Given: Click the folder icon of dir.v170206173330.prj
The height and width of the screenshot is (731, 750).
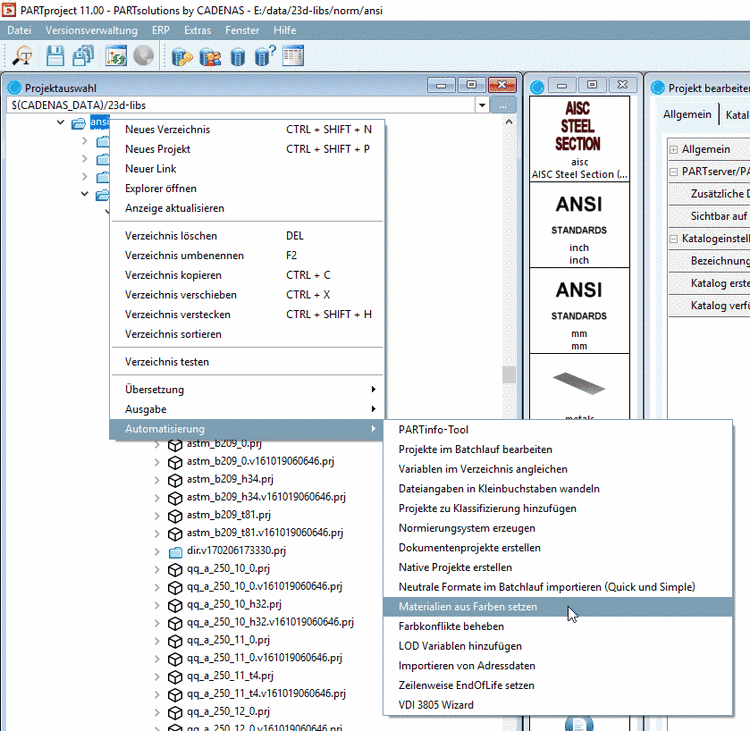Looking at the screenshot, I should 176,553.
